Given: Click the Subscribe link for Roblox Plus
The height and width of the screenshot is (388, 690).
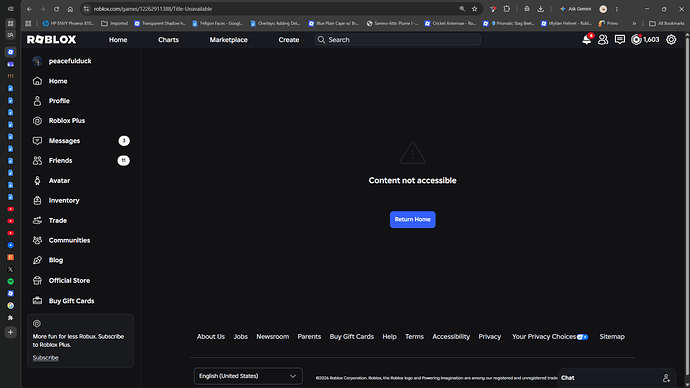Looking at the screenshot, I should coord(45,358).
